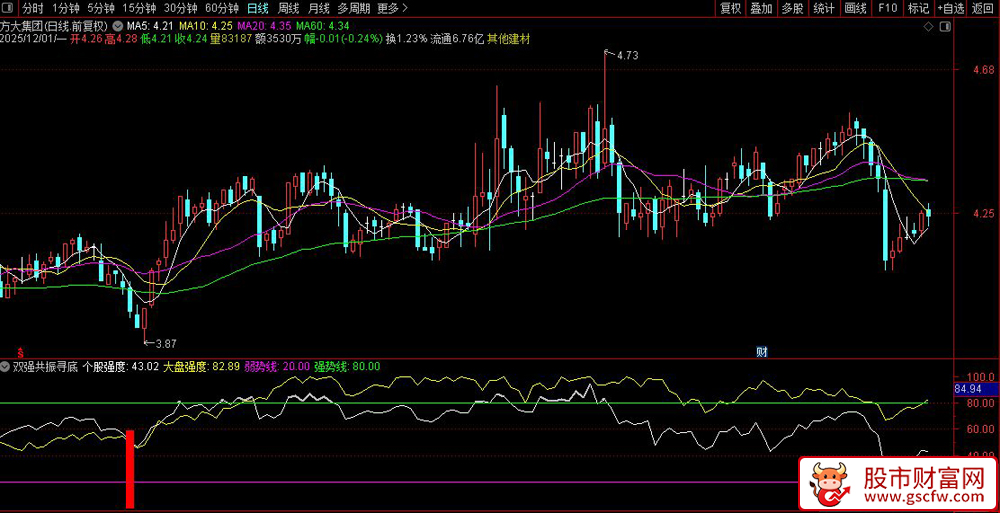Click the MA20: 4.35 label
Screen dimensions: 1000x513
tap(264, 26)
